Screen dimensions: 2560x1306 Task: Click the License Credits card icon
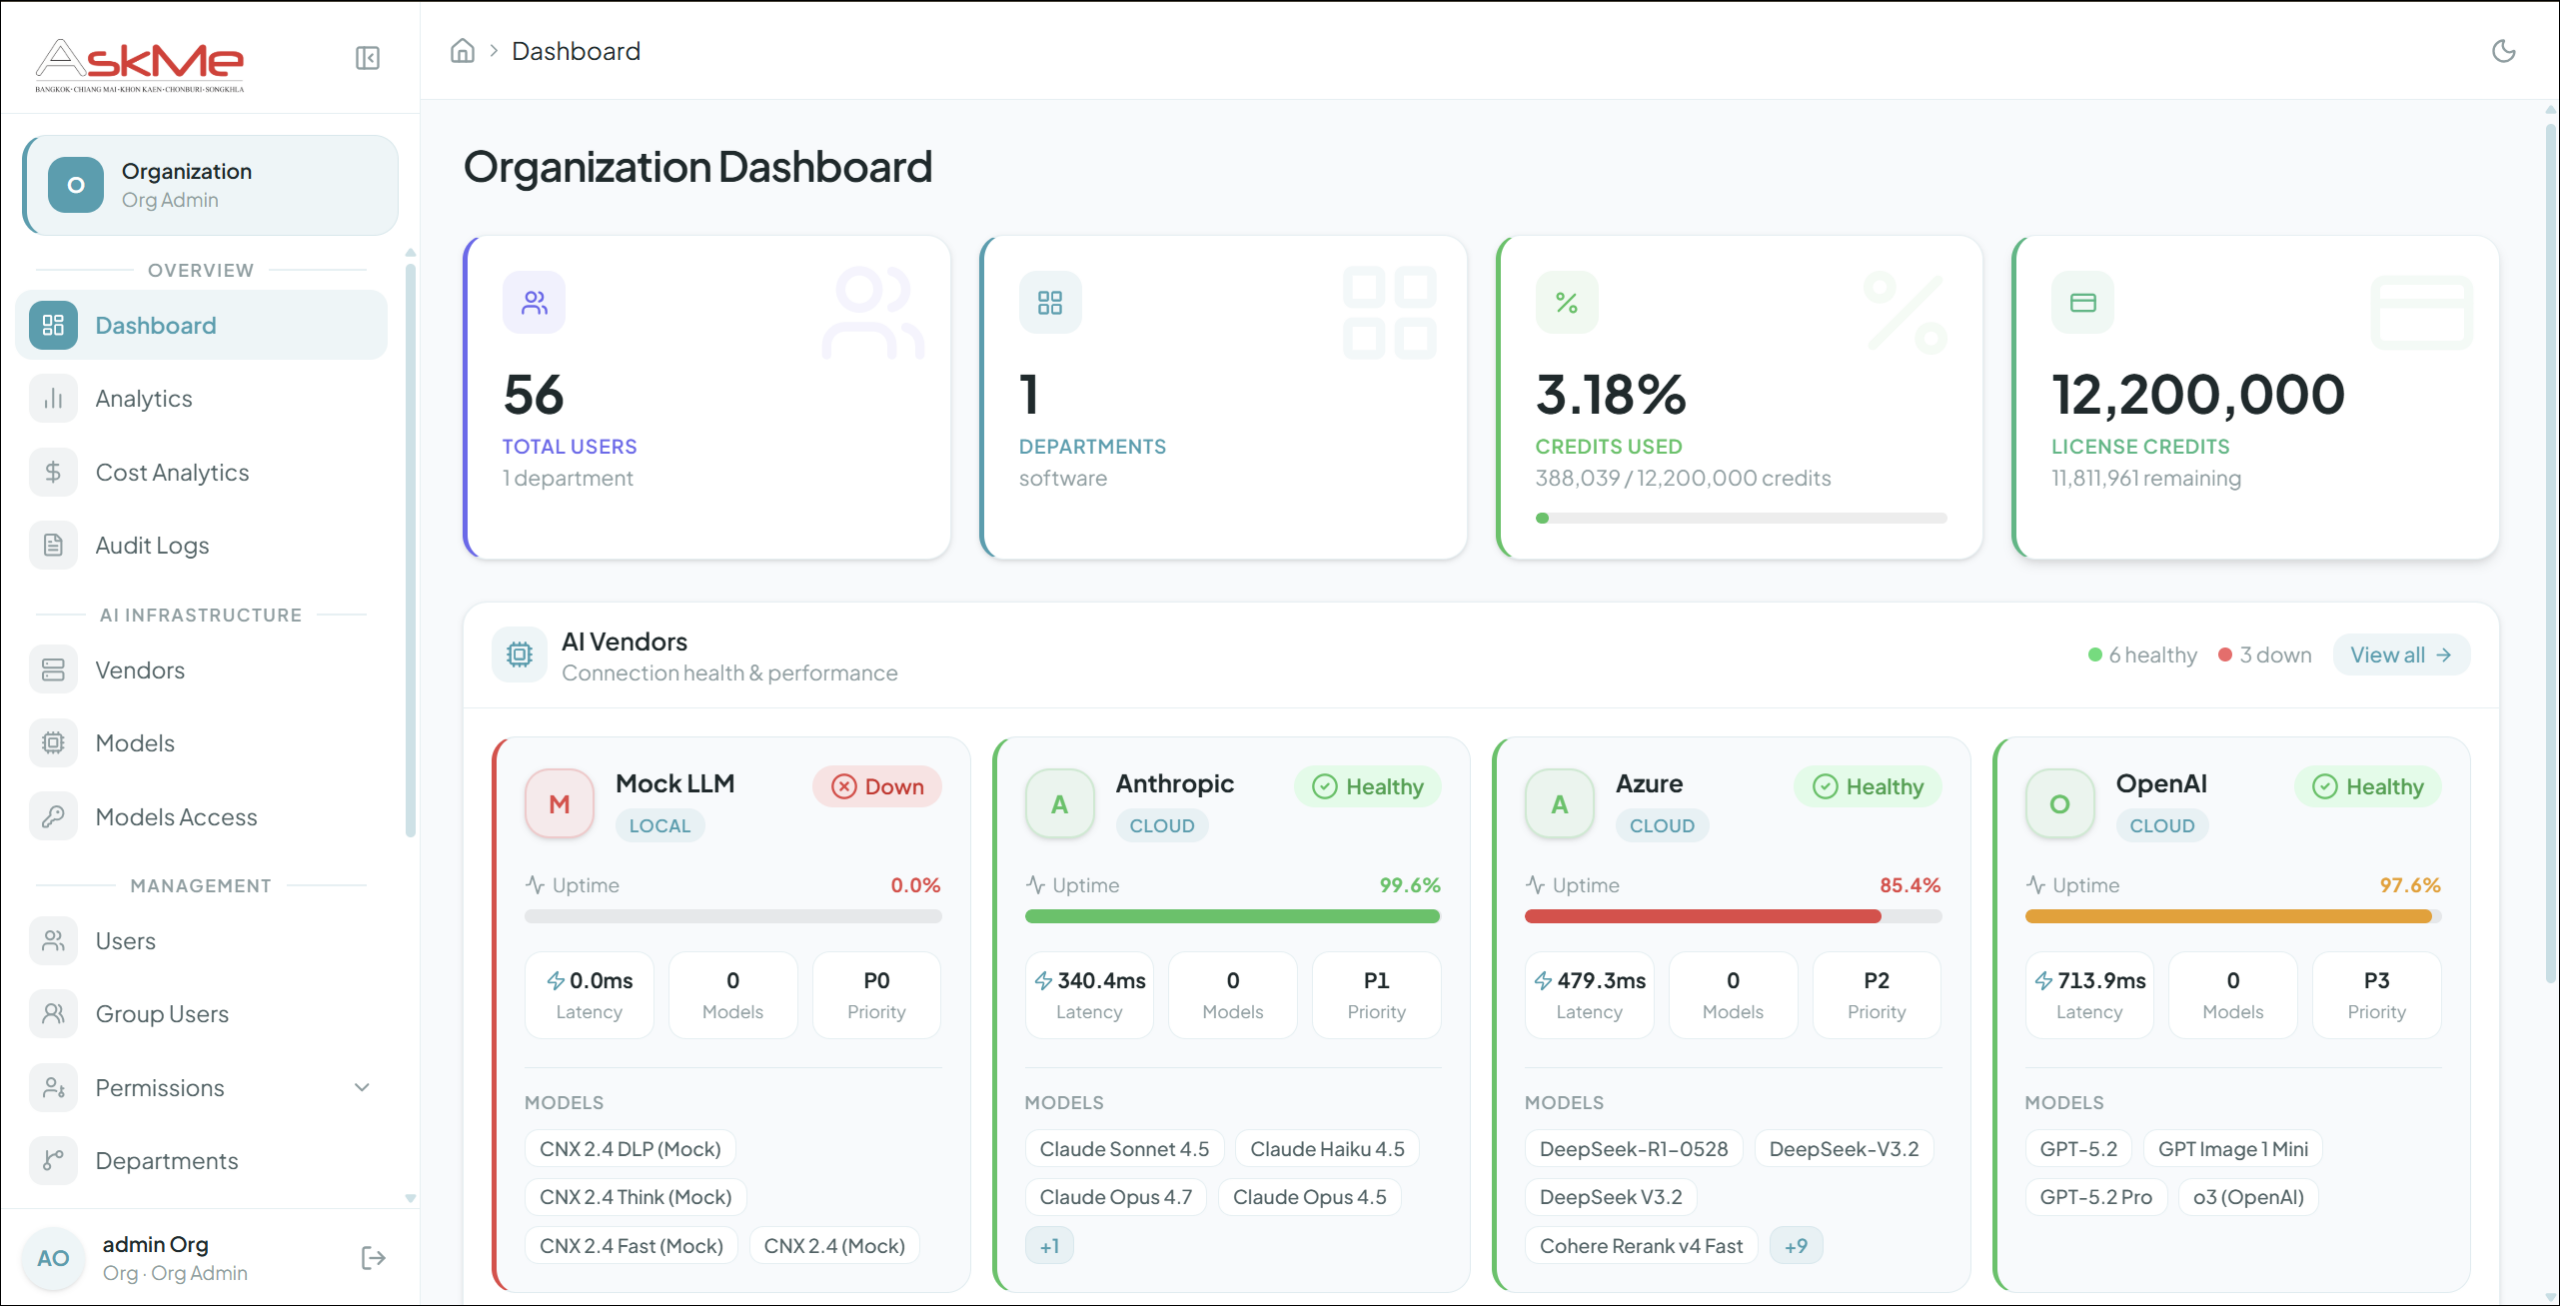2083,302
